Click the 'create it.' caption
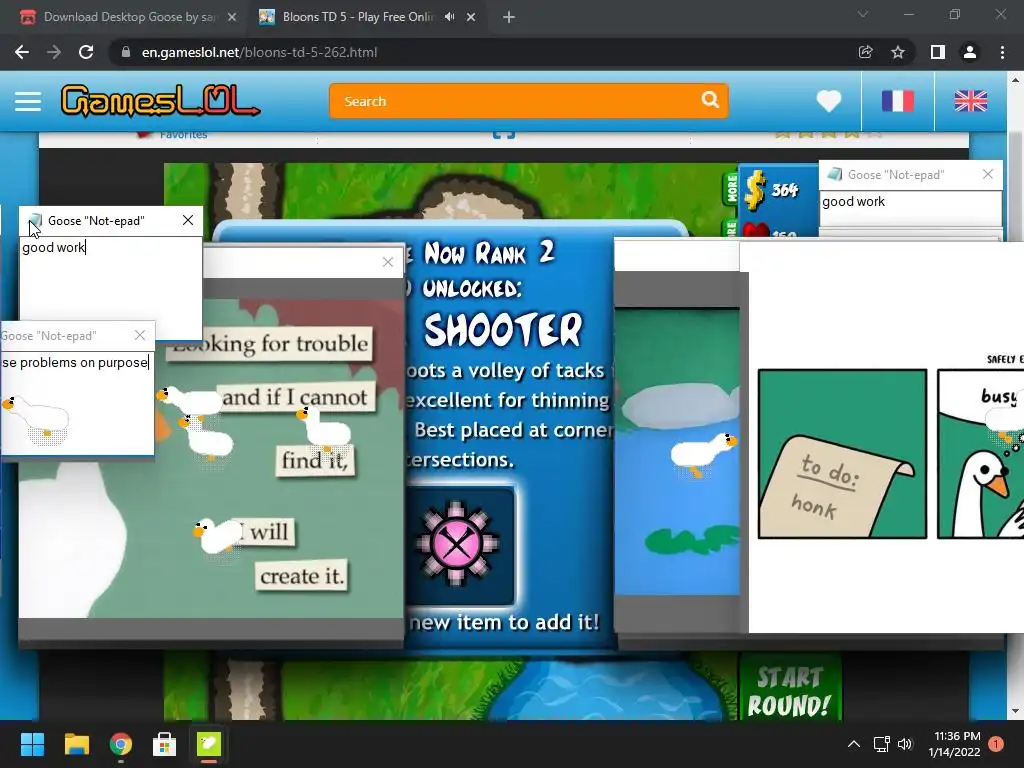The image size is (1024, 768). (x=301, y=576)
